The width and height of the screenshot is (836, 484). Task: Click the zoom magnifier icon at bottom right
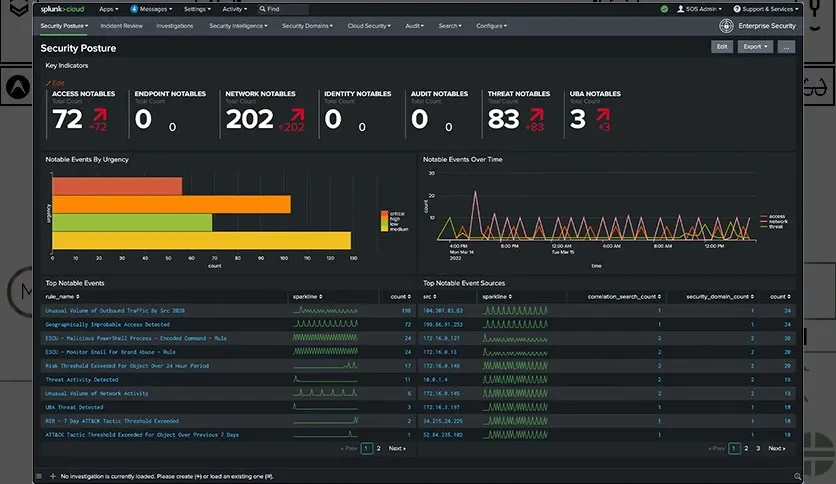(x=797, y=477)
